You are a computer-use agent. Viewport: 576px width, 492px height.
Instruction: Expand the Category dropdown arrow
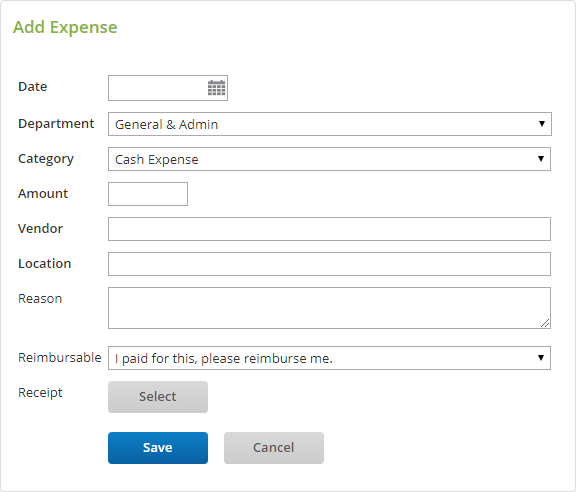click(x=541, y=159)
